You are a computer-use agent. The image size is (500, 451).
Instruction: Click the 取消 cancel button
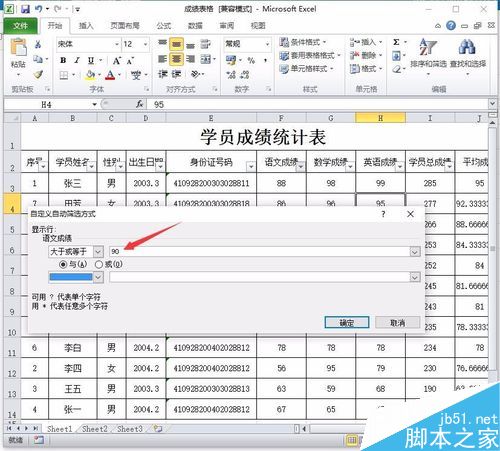397,323
